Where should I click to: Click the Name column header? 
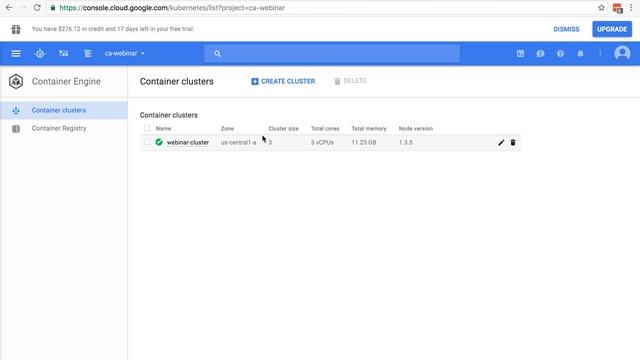[163, 129]
